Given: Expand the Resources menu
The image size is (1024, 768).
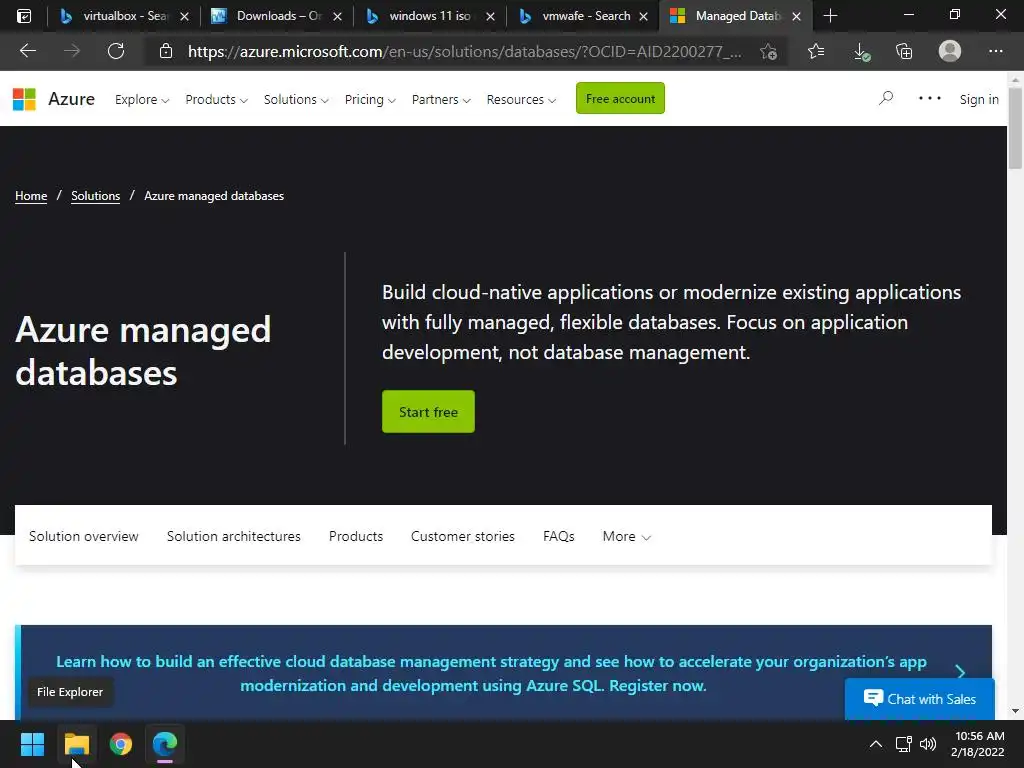Looking at the screenshot, I should tap(521, 99).
